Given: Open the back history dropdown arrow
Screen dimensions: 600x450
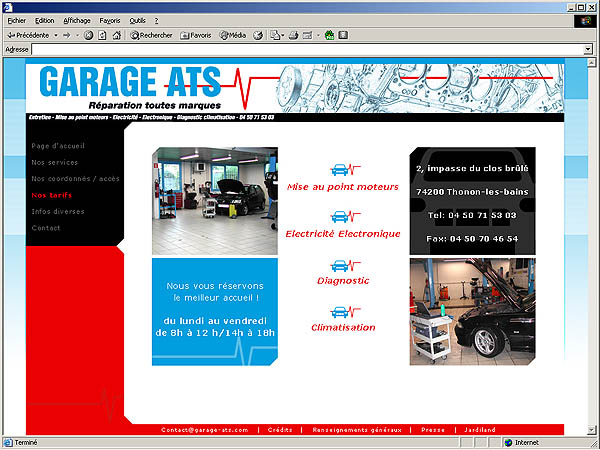Looking at the screenshot, I should click(x=56, y=35).
